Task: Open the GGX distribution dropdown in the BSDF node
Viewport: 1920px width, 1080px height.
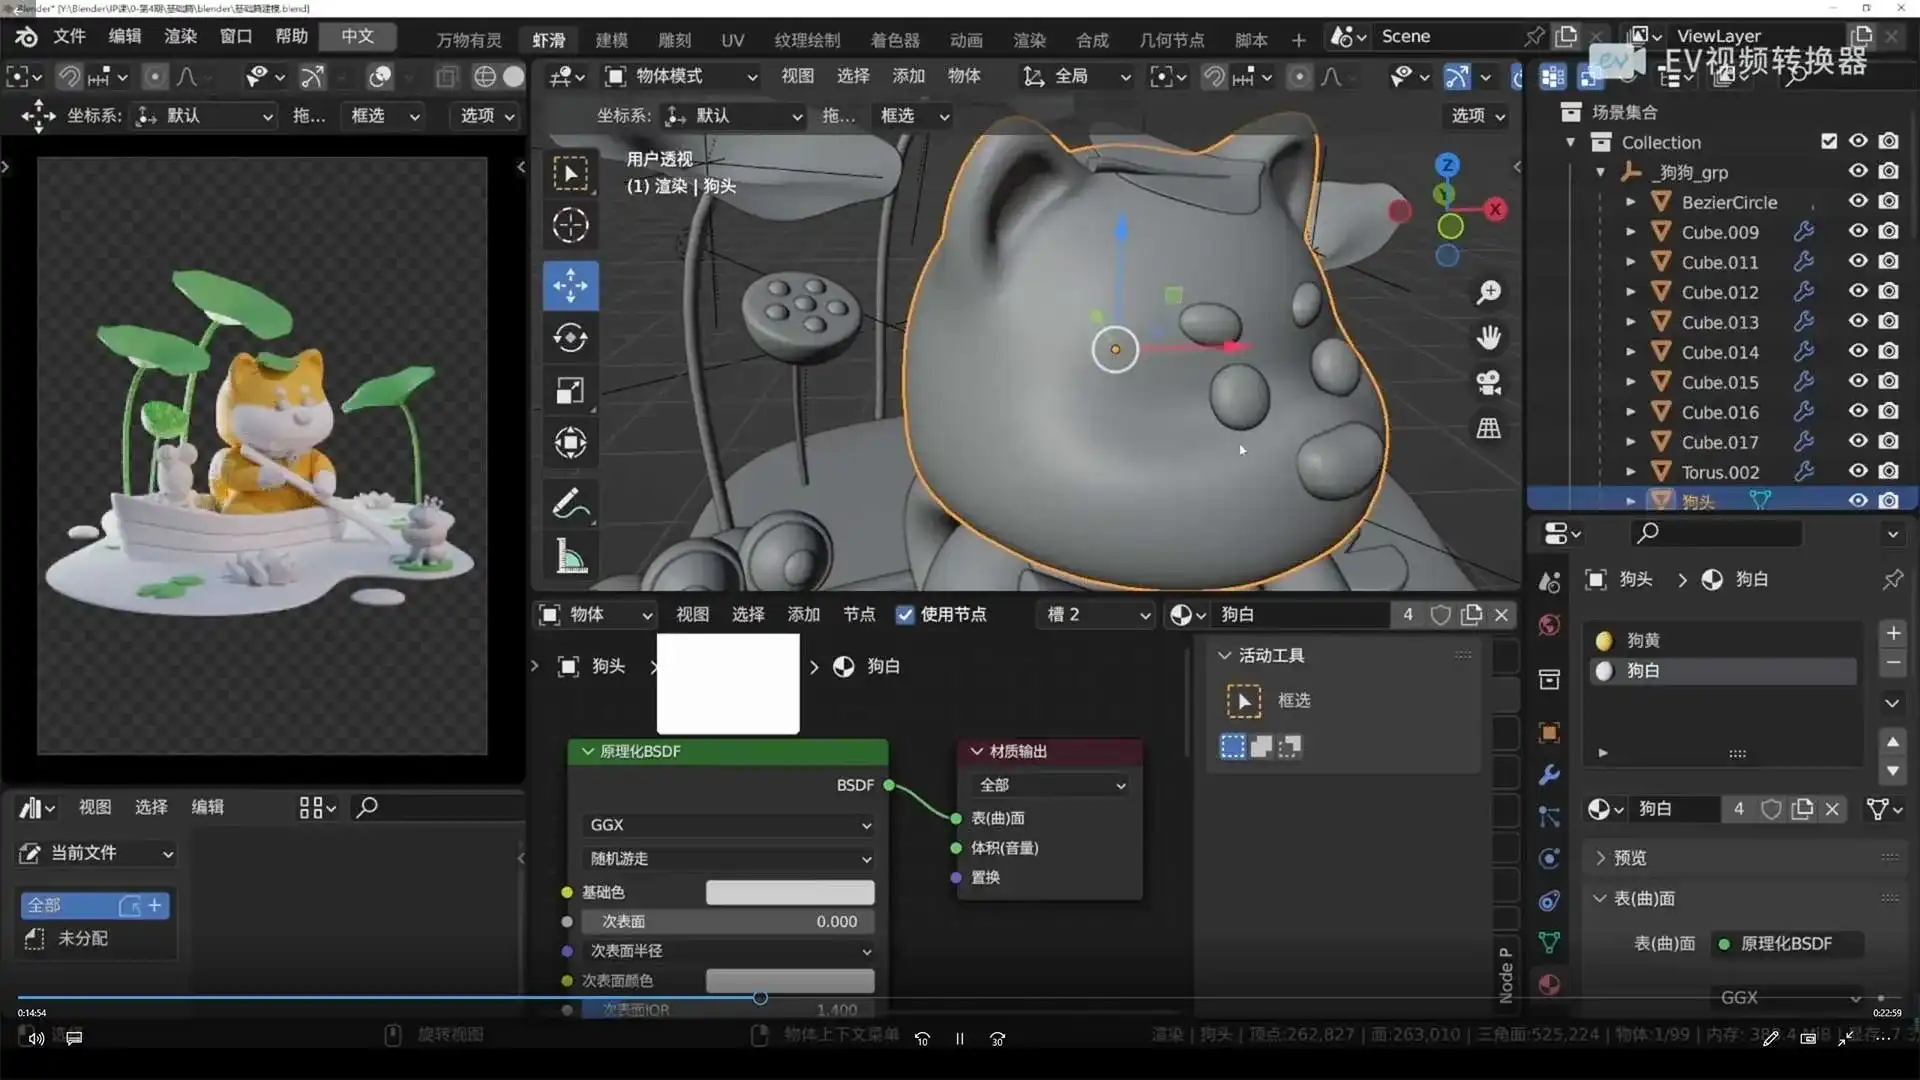Action: [727, 825]
